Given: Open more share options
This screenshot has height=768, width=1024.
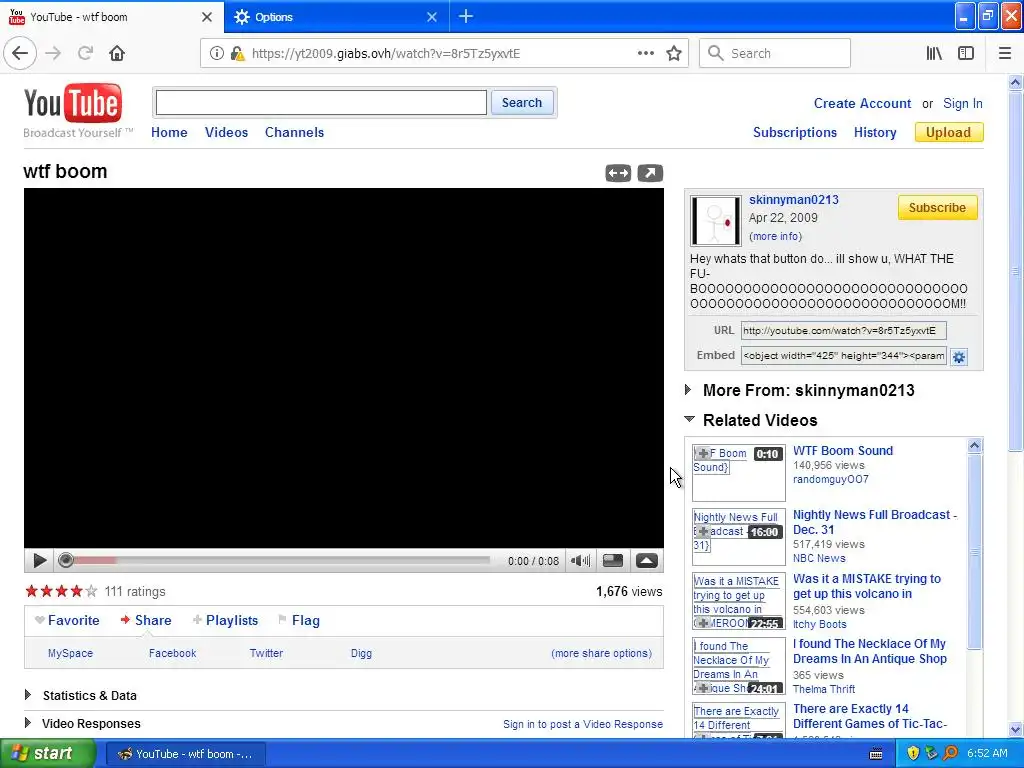Looking at the screenshot, I should tap(601, 653).
